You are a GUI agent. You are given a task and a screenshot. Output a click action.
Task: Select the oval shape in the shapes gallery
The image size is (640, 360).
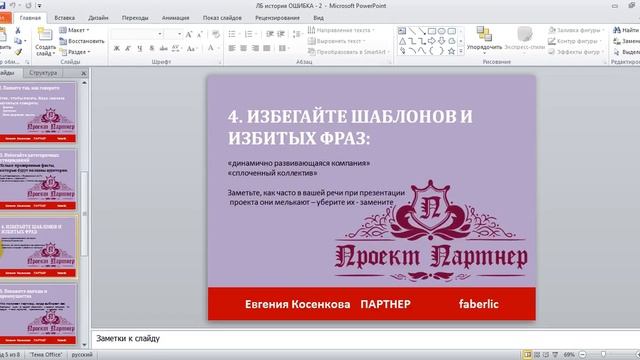tap(442, 31)
